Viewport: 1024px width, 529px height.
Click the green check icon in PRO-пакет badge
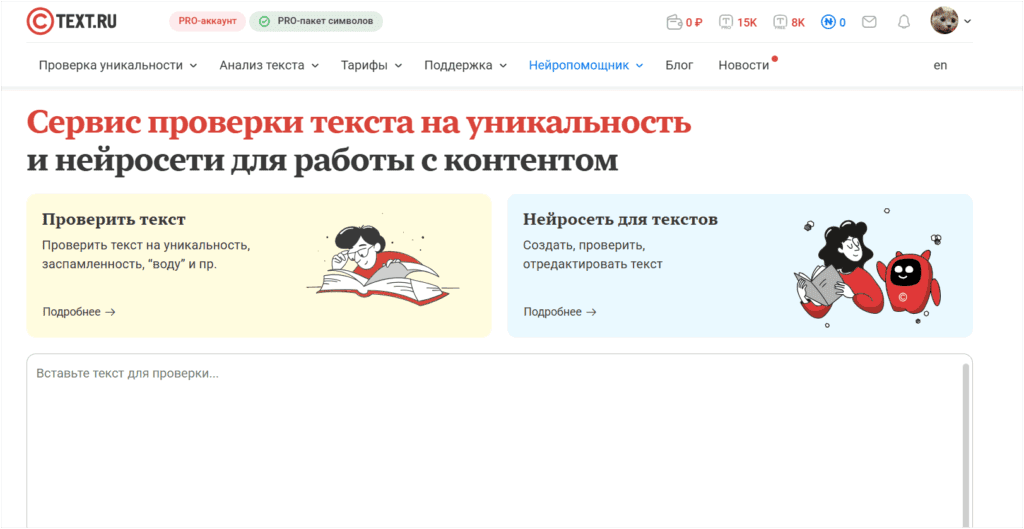pyautogui.click(x=264, y=21)
